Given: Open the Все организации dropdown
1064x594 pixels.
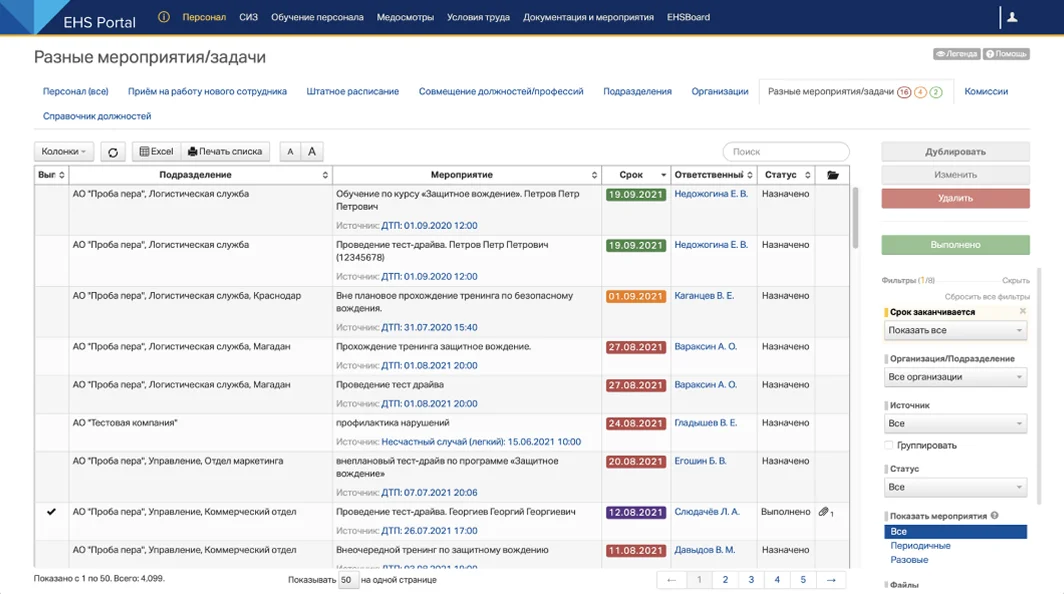Looking at the screenshot, I should coord(955,377).
